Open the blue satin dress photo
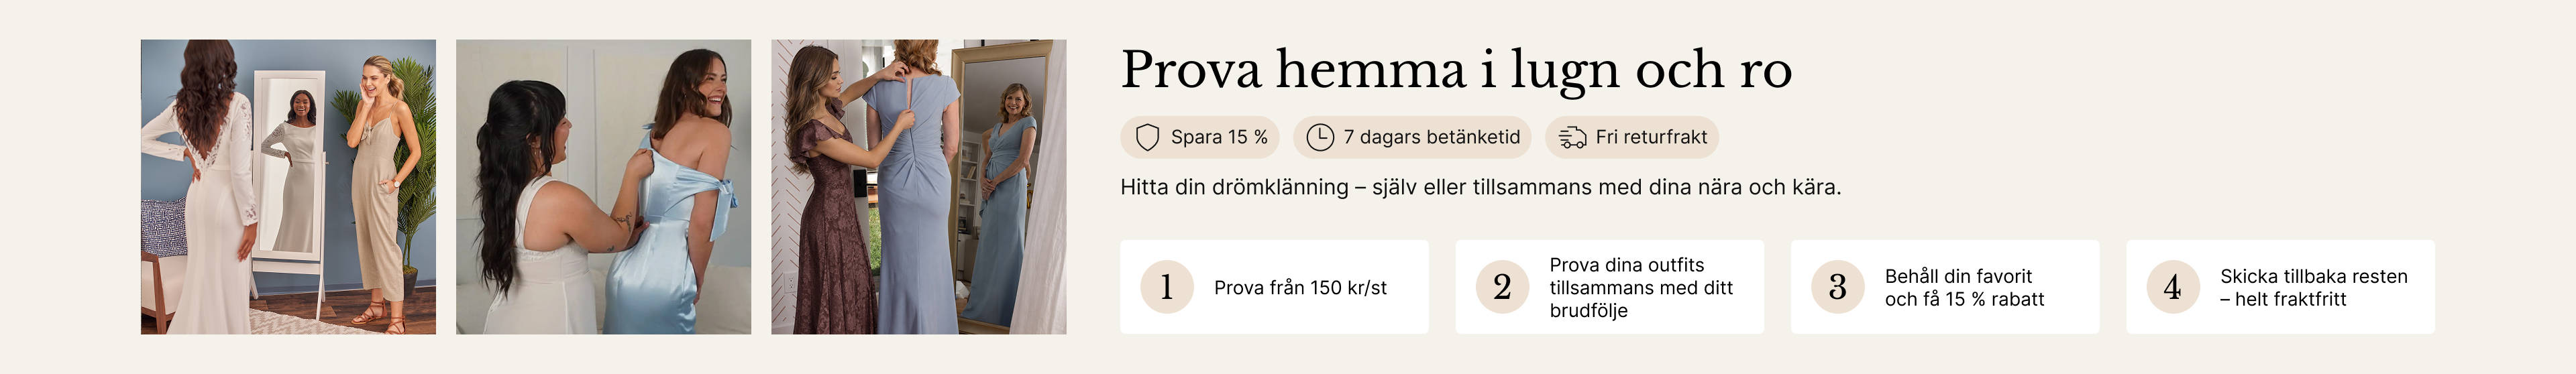2576x374 pixels. point(603,187)
